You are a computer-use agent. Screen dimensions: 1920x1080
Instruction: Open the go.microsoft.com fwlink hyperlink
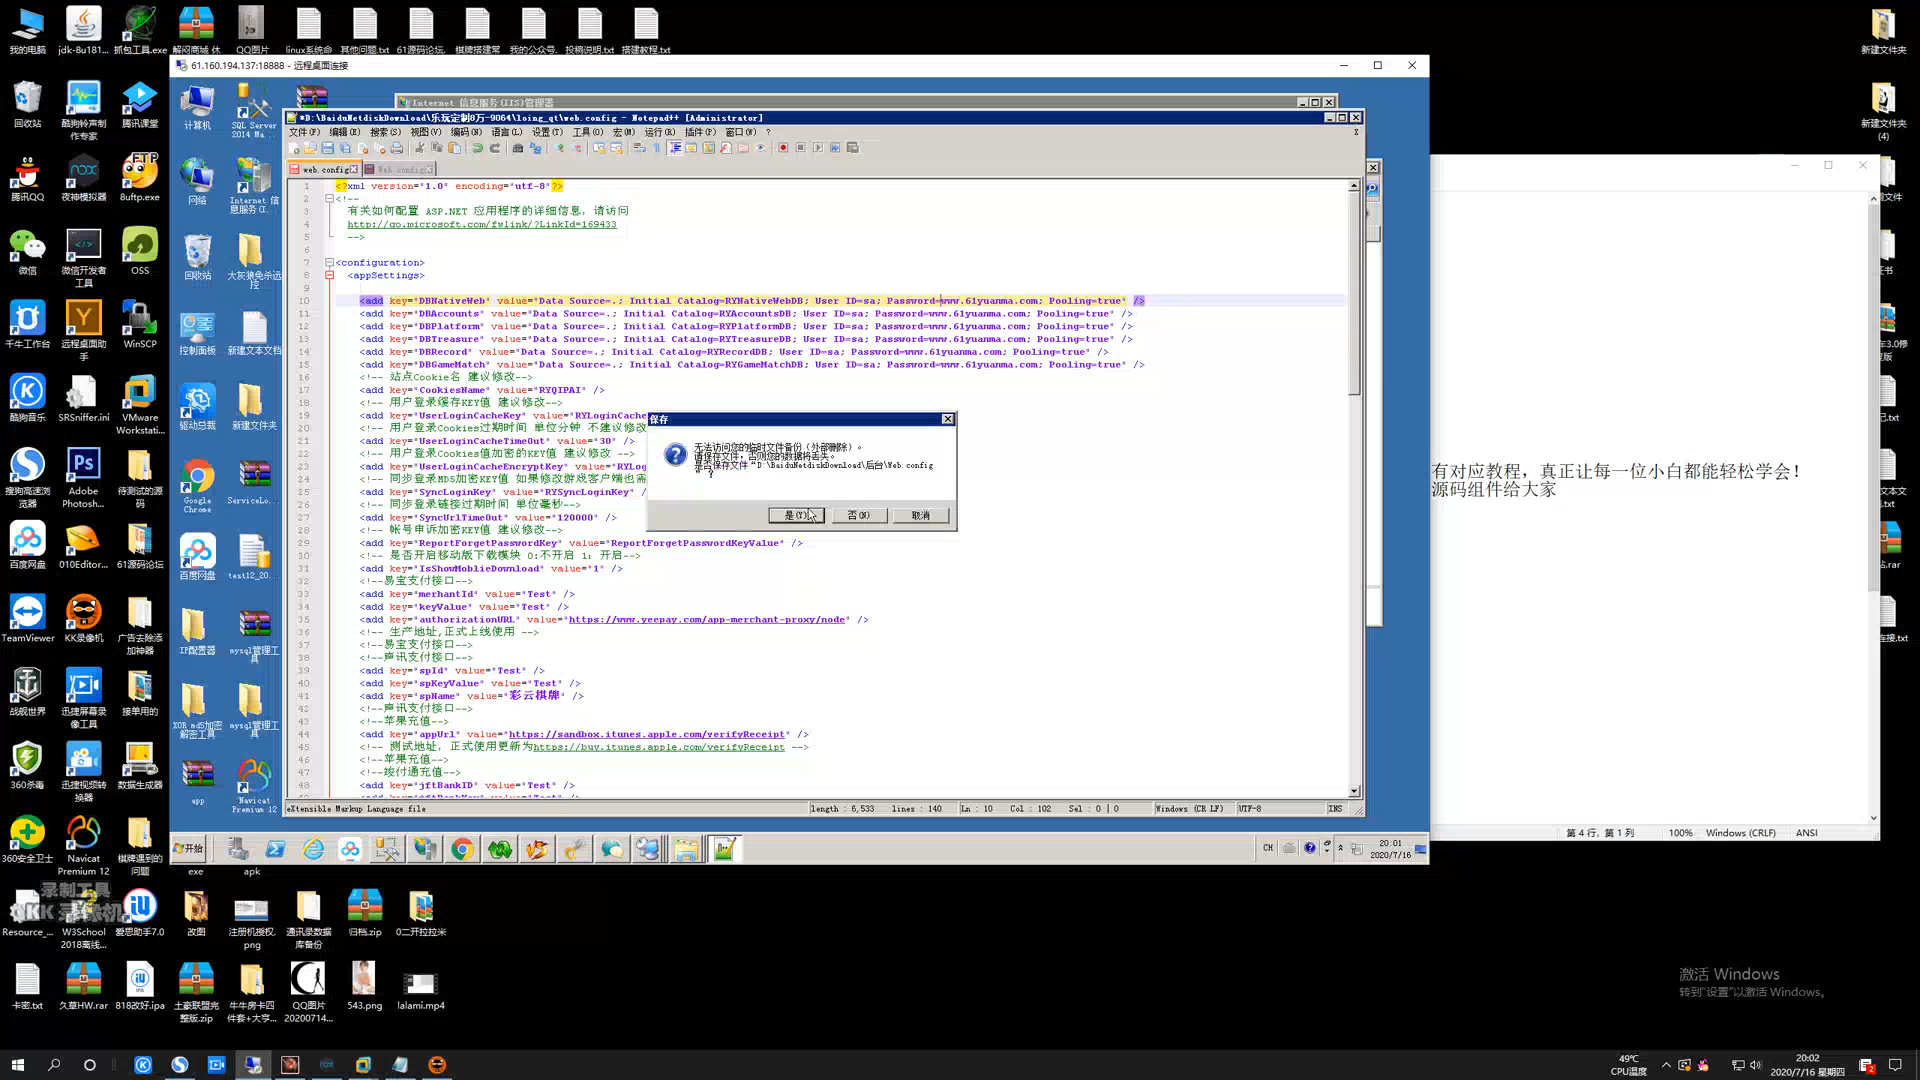[481, 224]
